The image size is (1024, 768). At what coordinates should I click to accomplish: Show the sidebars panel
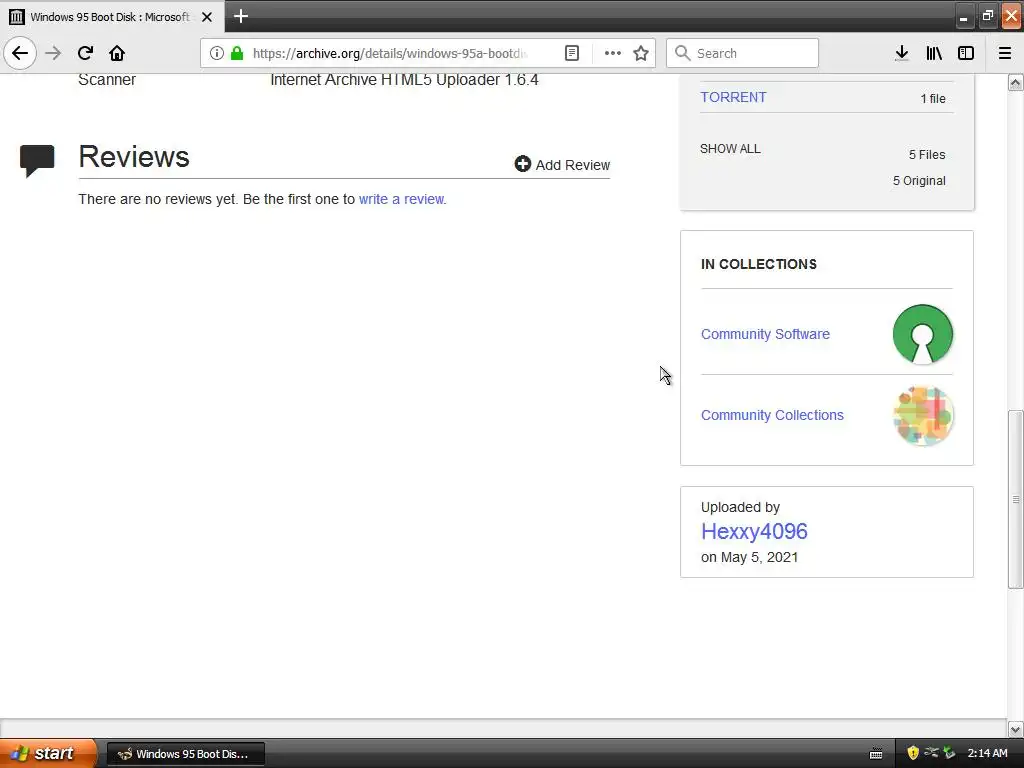966,53
